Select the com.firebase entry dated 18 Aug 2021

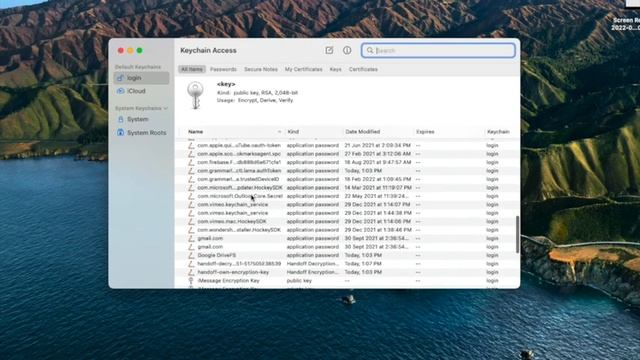click(x=347, y=162)
